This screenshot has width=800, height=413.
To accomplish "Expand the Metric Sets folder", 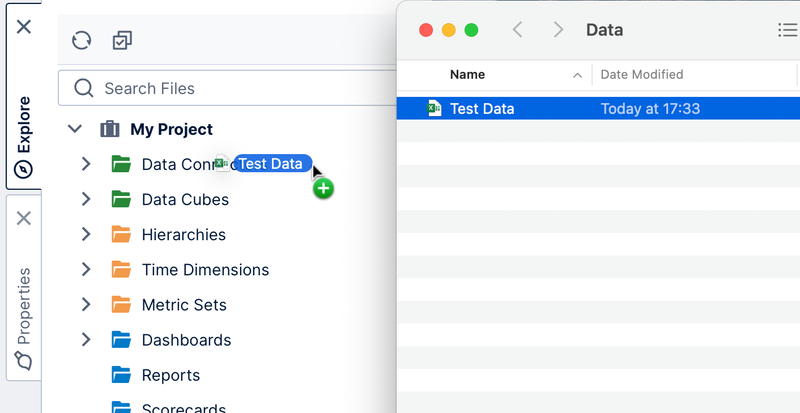I will [x=86, y=304].
